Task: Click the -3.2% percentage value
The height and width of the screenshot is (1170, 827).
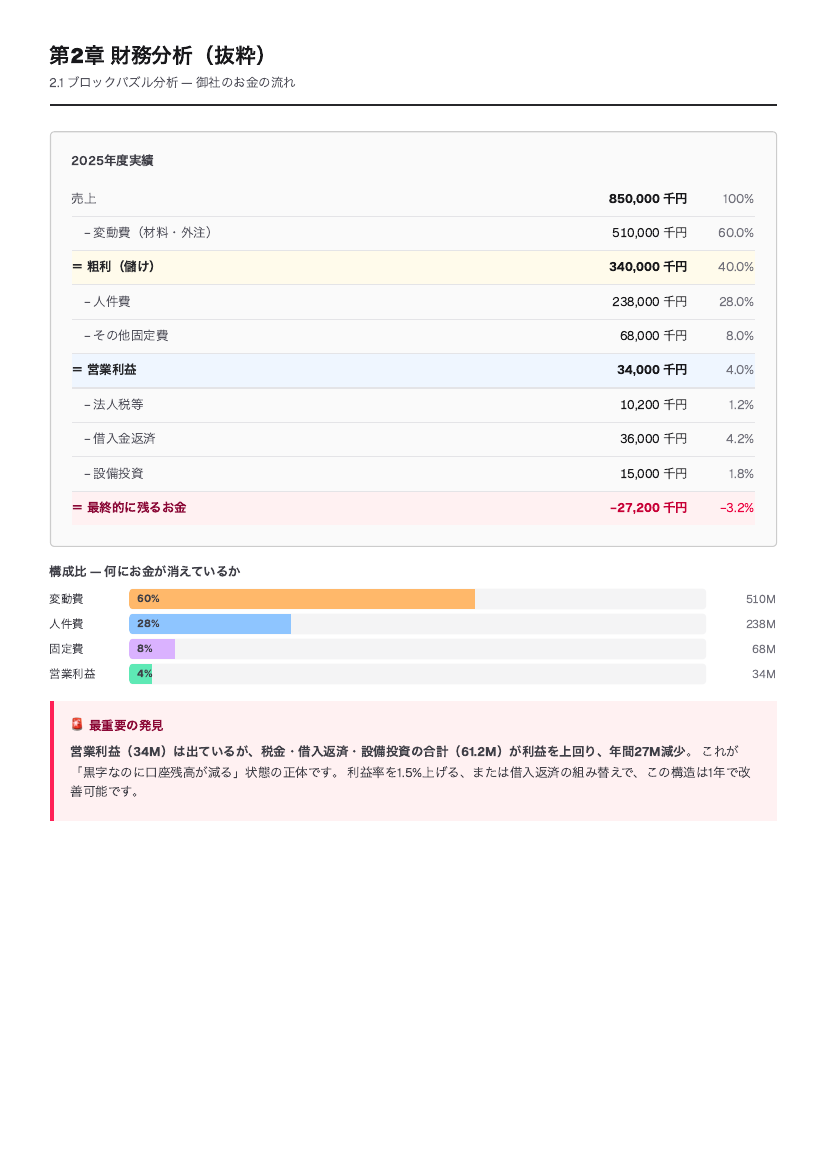Action: coord(737,508)
